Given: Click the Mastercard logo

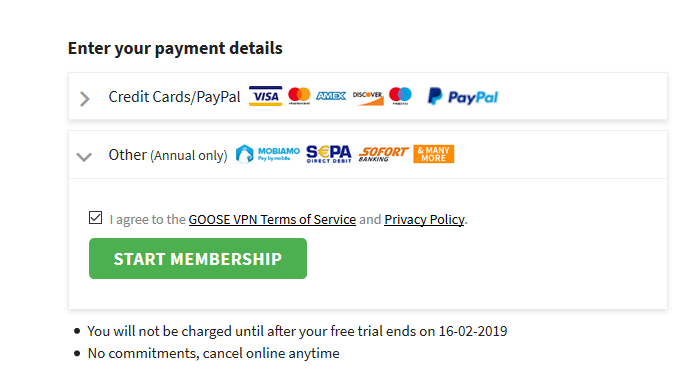Looking at the screenshot, I should (x=299, y=96).
